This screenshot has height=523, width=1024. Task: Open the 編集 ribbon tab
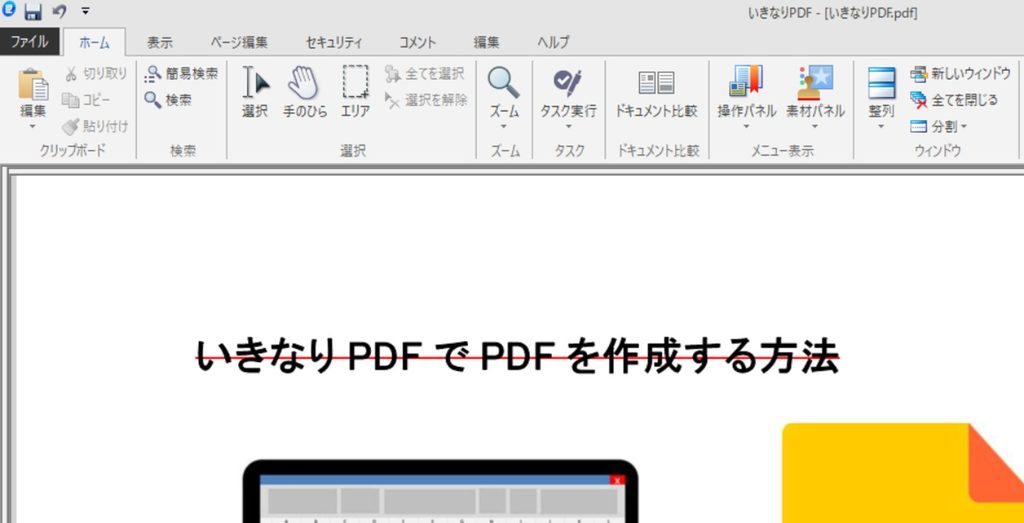pos(487,43)
